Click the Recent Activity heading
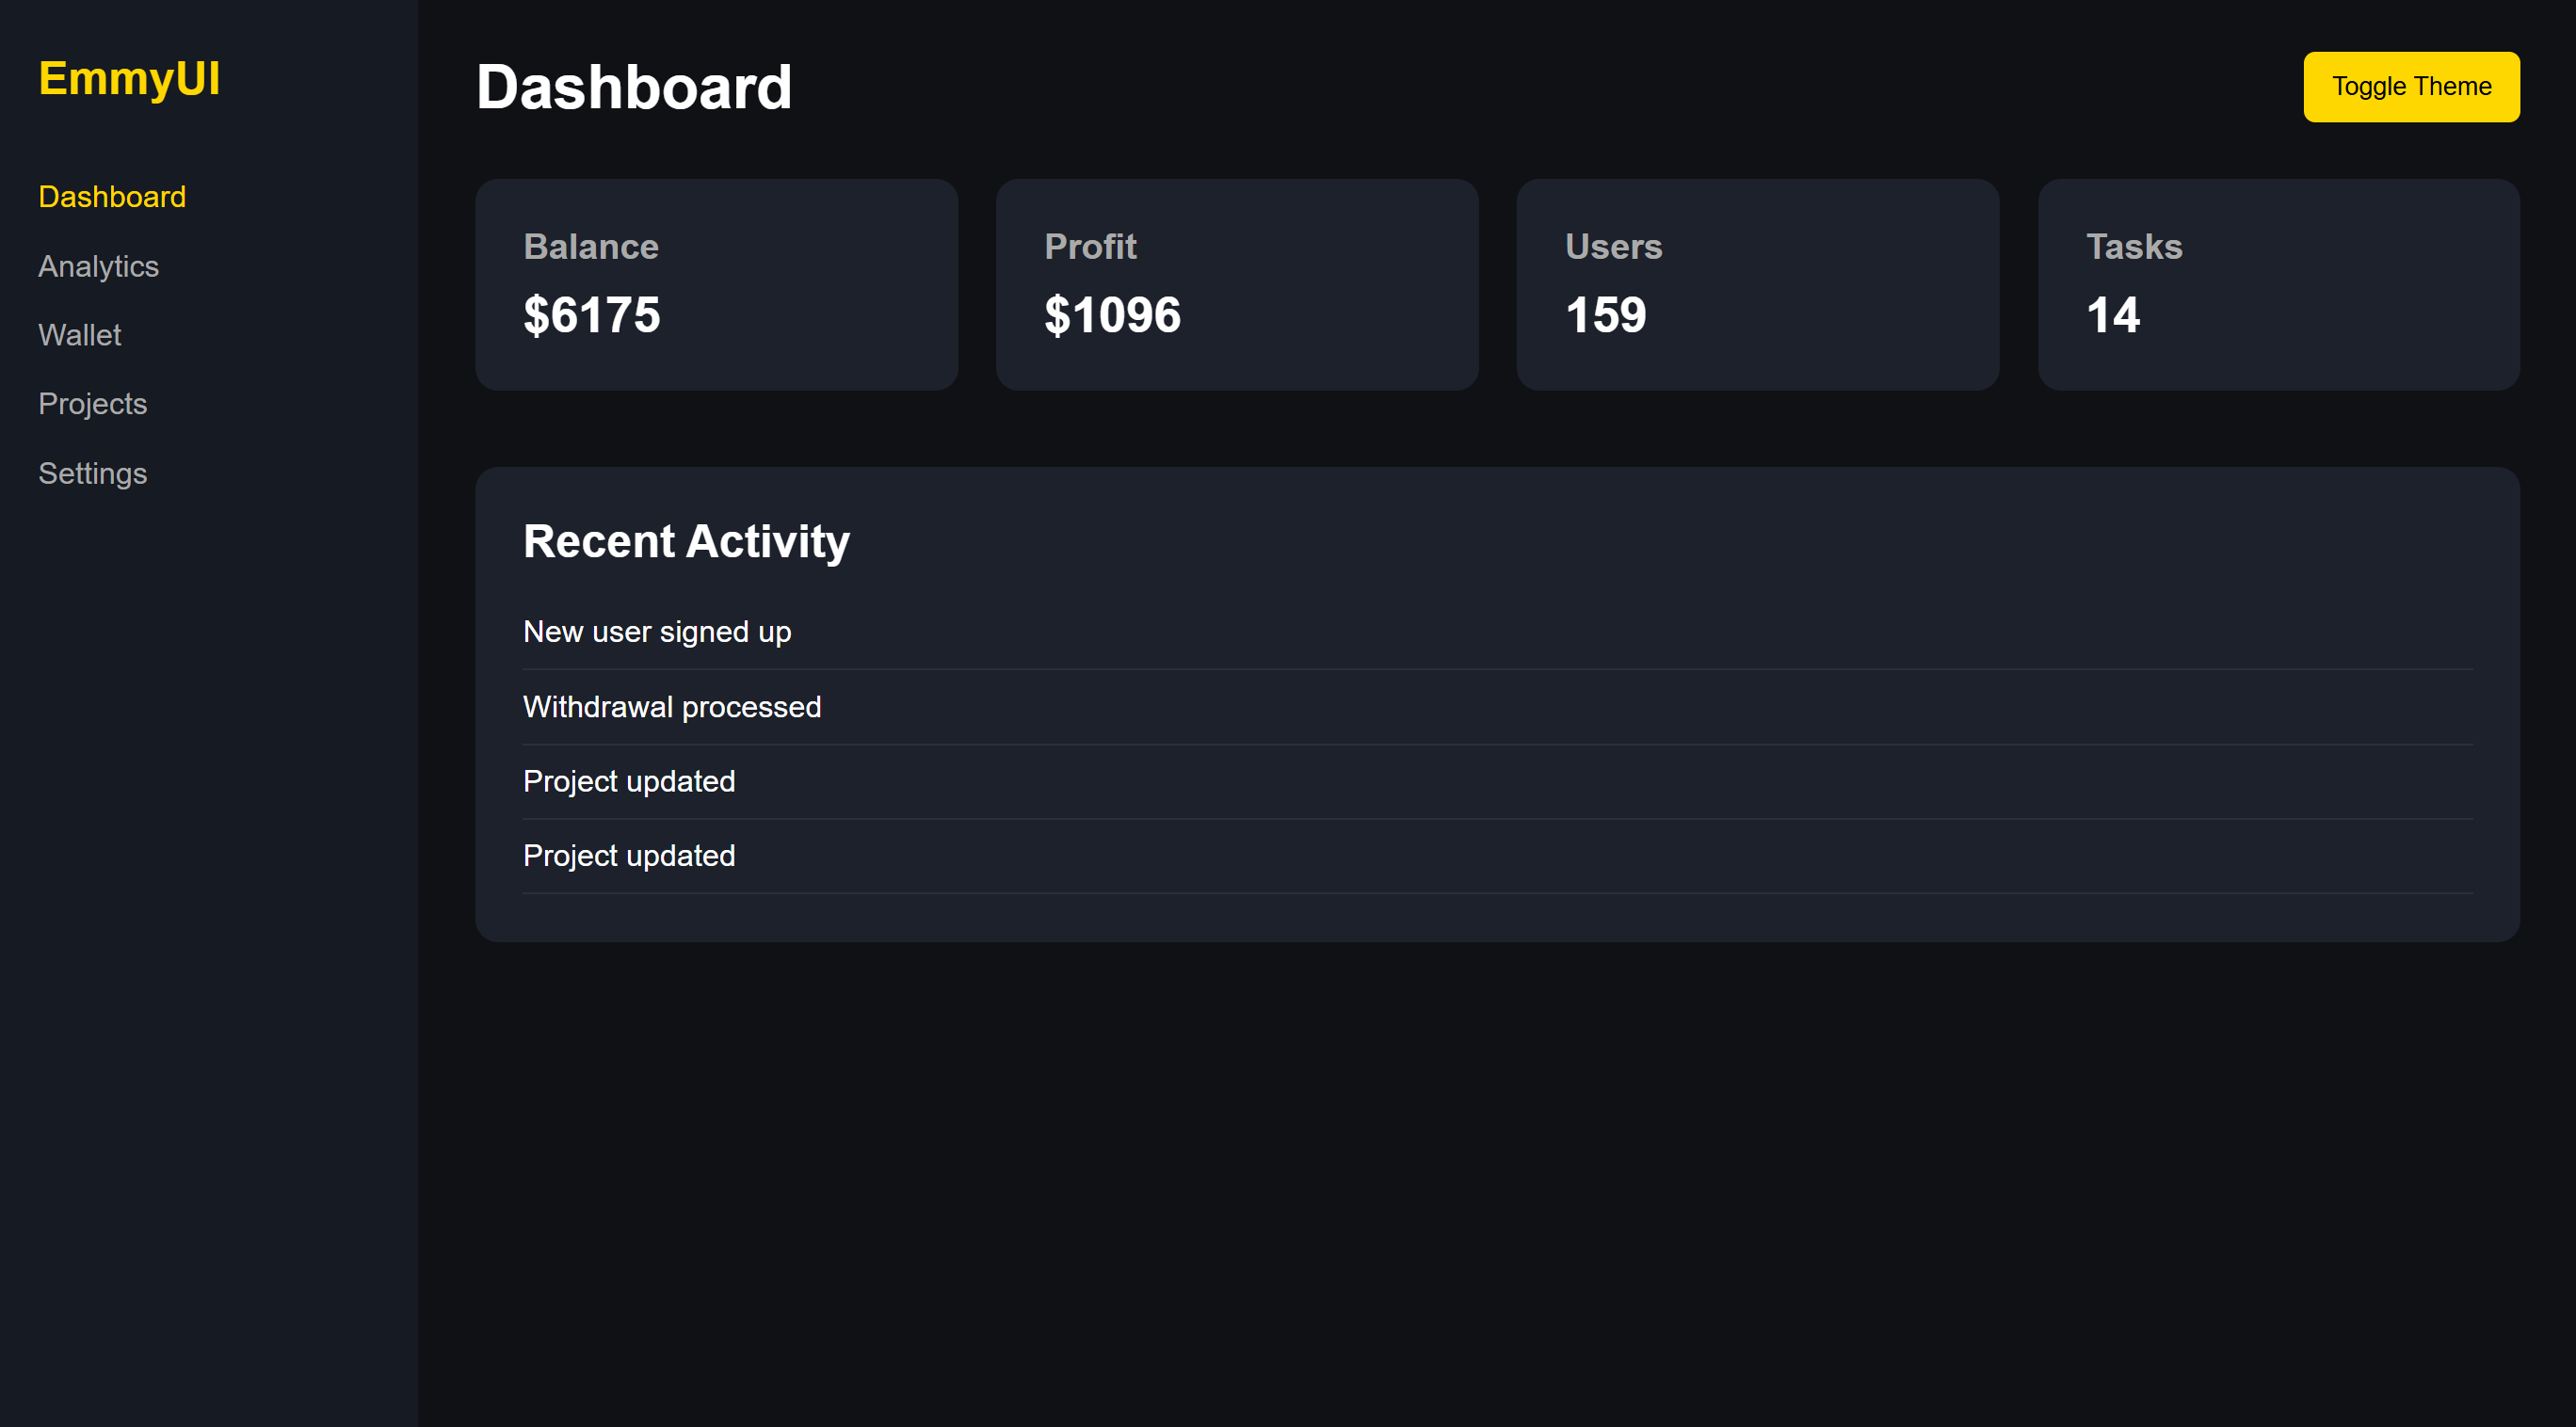Image resolution: width=2576 pixels, height=1427 pixels. pos(686,541)
